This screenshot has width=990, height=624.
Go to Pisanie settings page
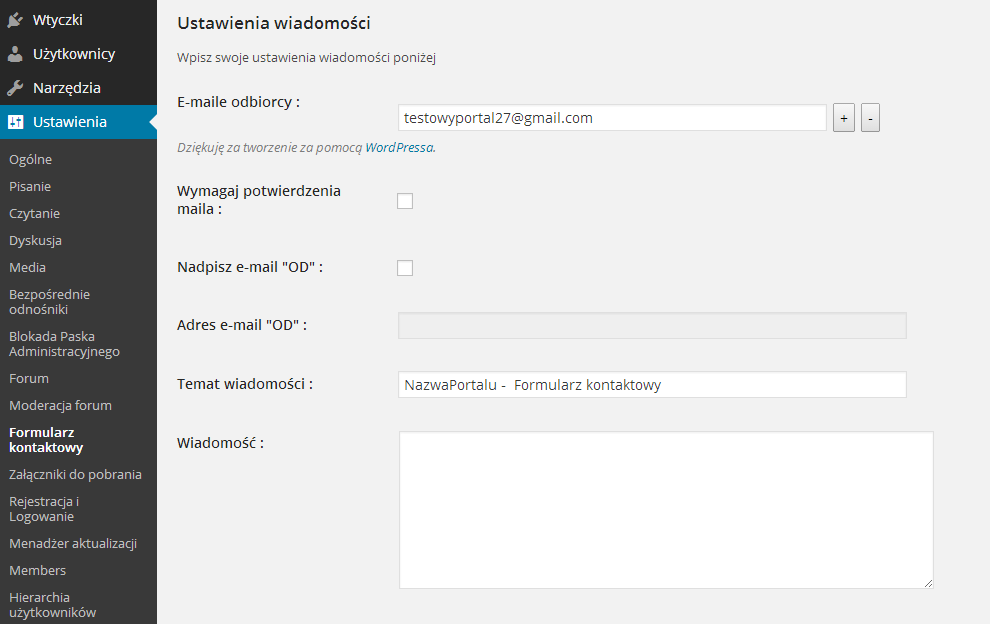pos(30,186)
